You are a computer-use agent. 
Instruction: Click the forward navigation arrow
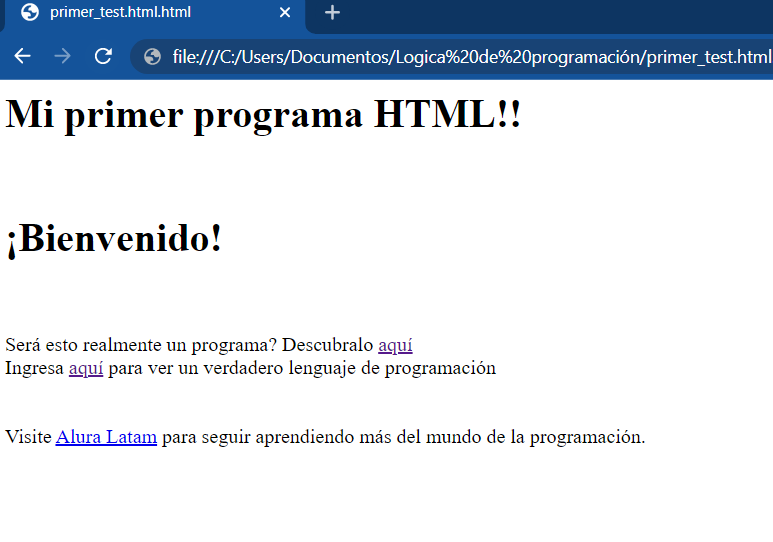pyautogui.click(x=63, y=56)
